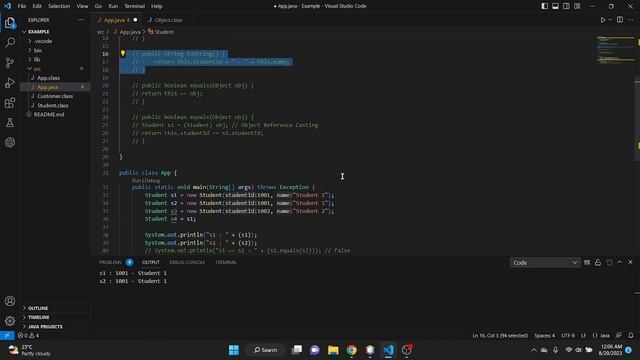Open the ChatGPT-style extension icon in activity bar
640x360 pixels.
(x=10, y=142)
